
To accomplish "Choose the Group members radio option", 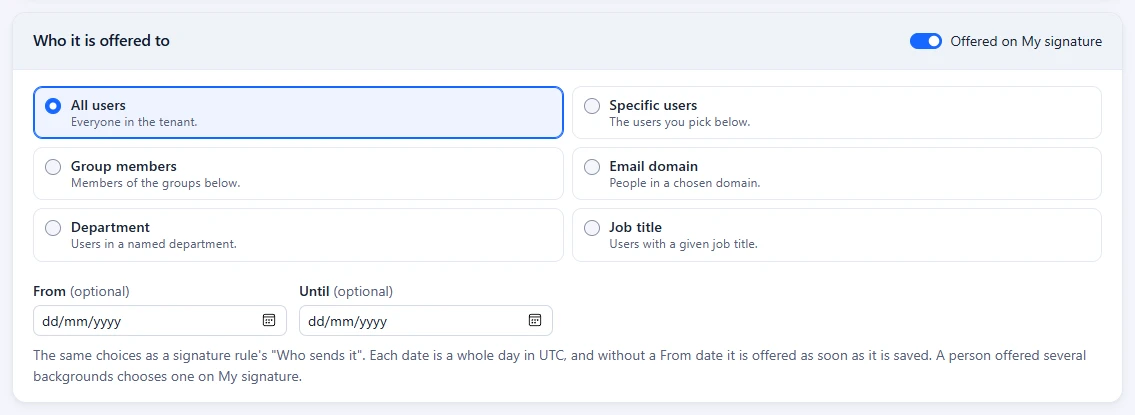I will 53,167.
